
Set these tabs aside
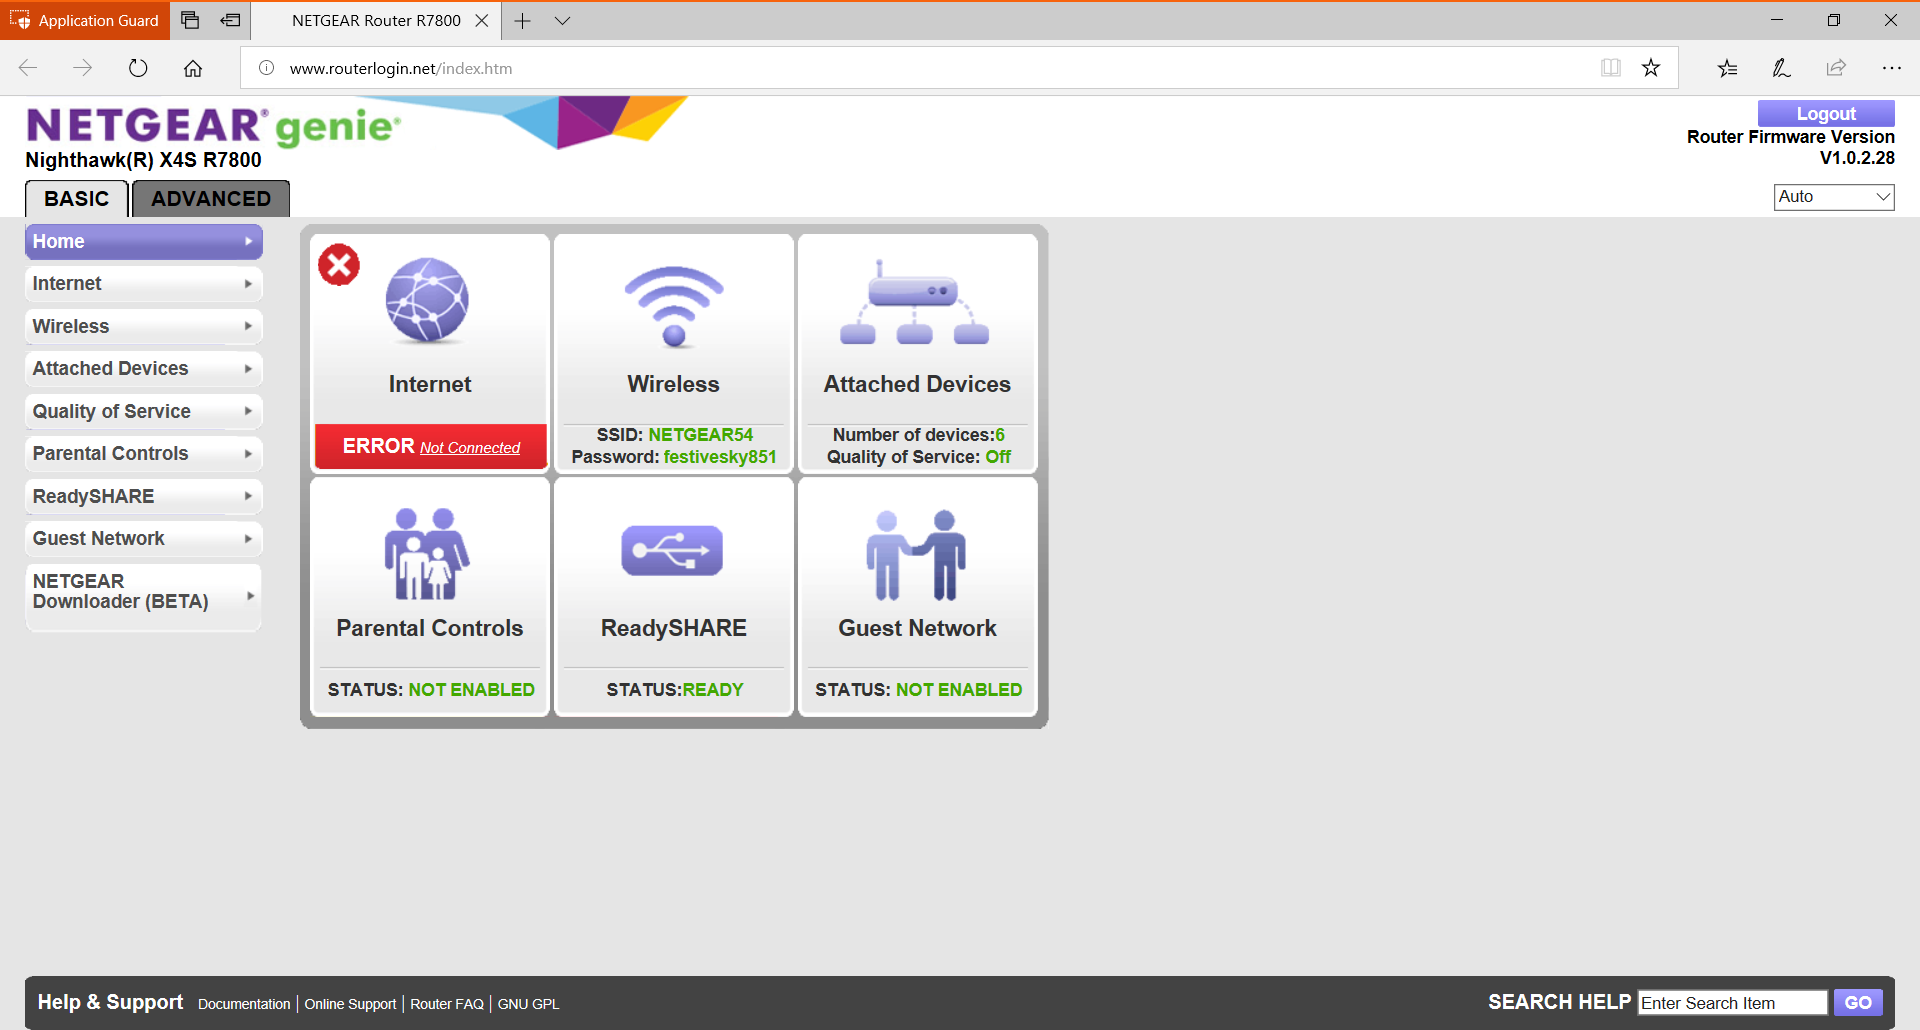pos(231,20)
